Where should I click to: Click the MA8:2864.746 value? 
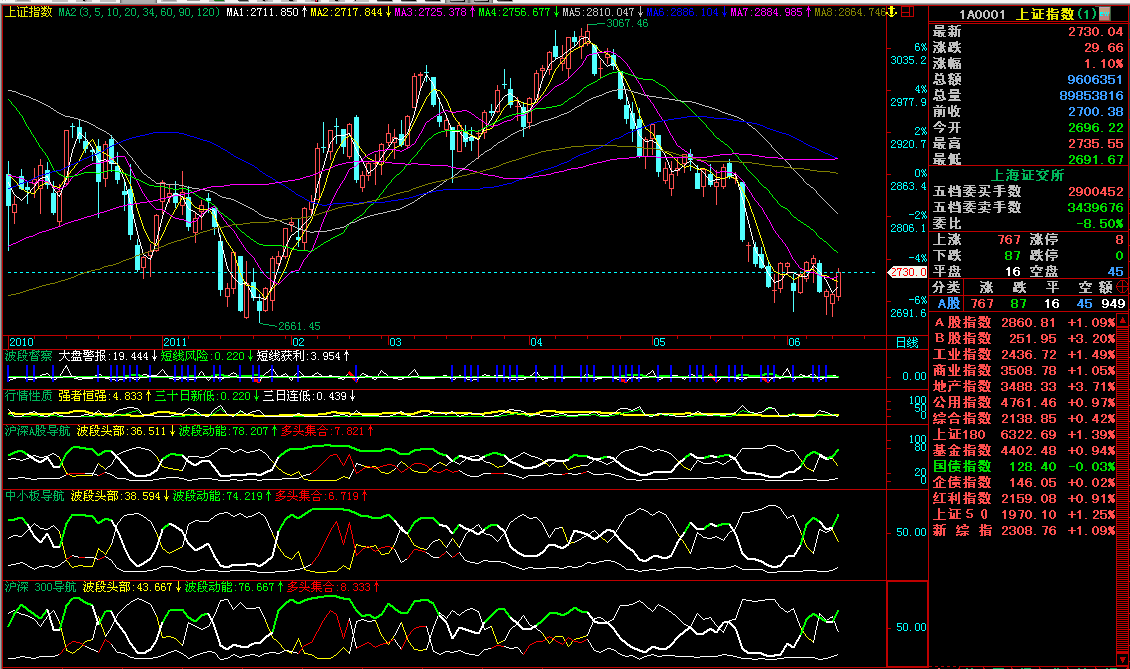(850, 12)
